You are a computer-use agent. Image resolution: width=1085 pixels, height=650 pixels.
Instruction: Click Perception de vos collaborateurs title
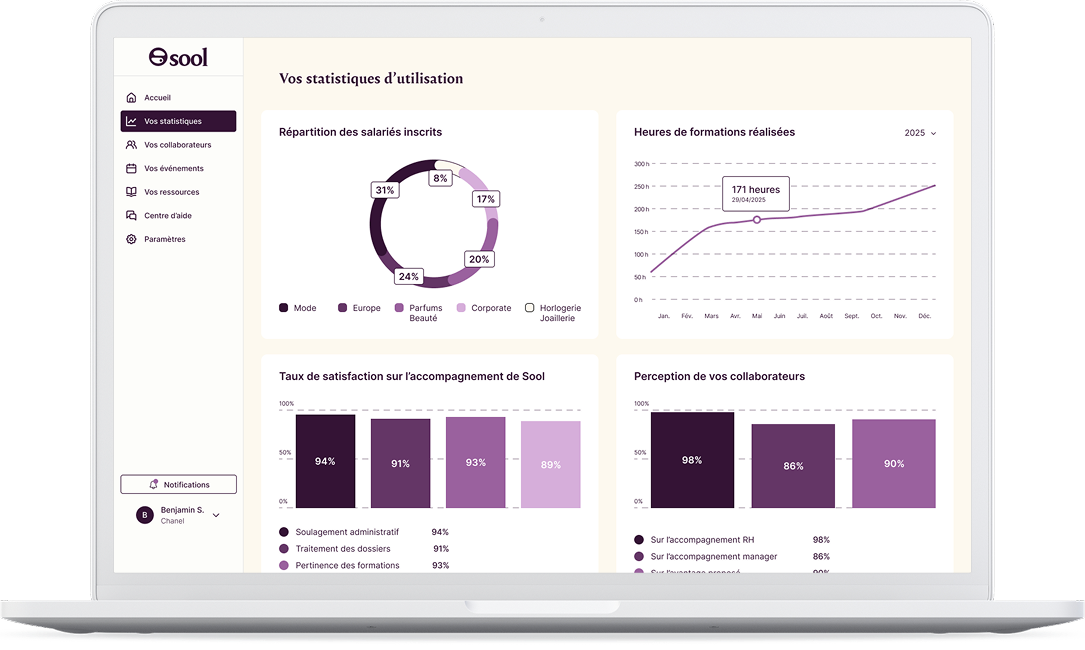point(720,377)
